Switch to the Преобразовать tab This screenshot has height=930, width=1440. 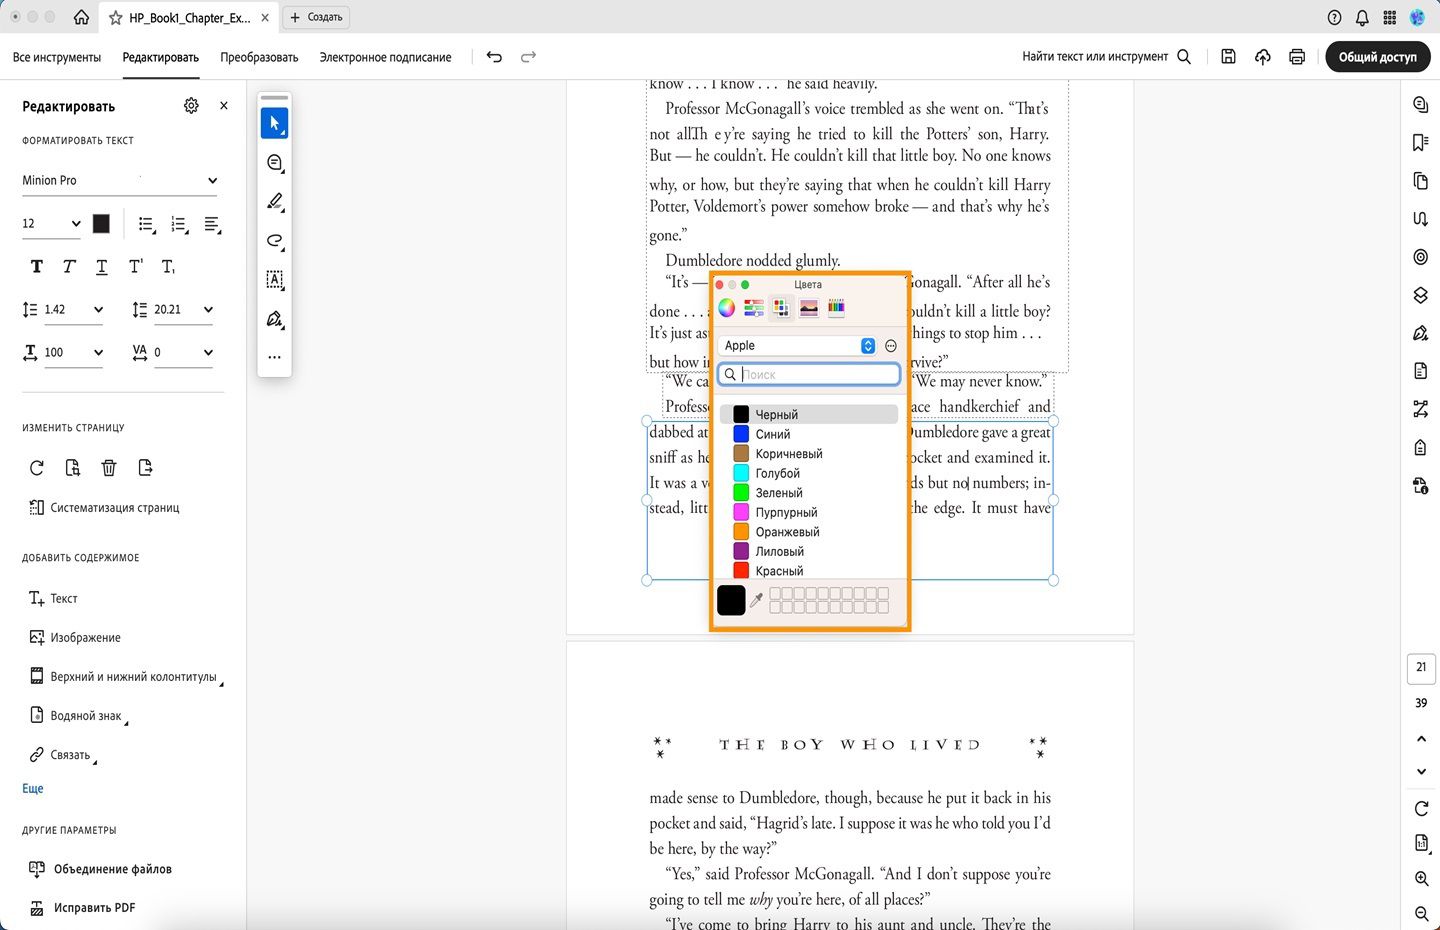(x=259, y=58)
